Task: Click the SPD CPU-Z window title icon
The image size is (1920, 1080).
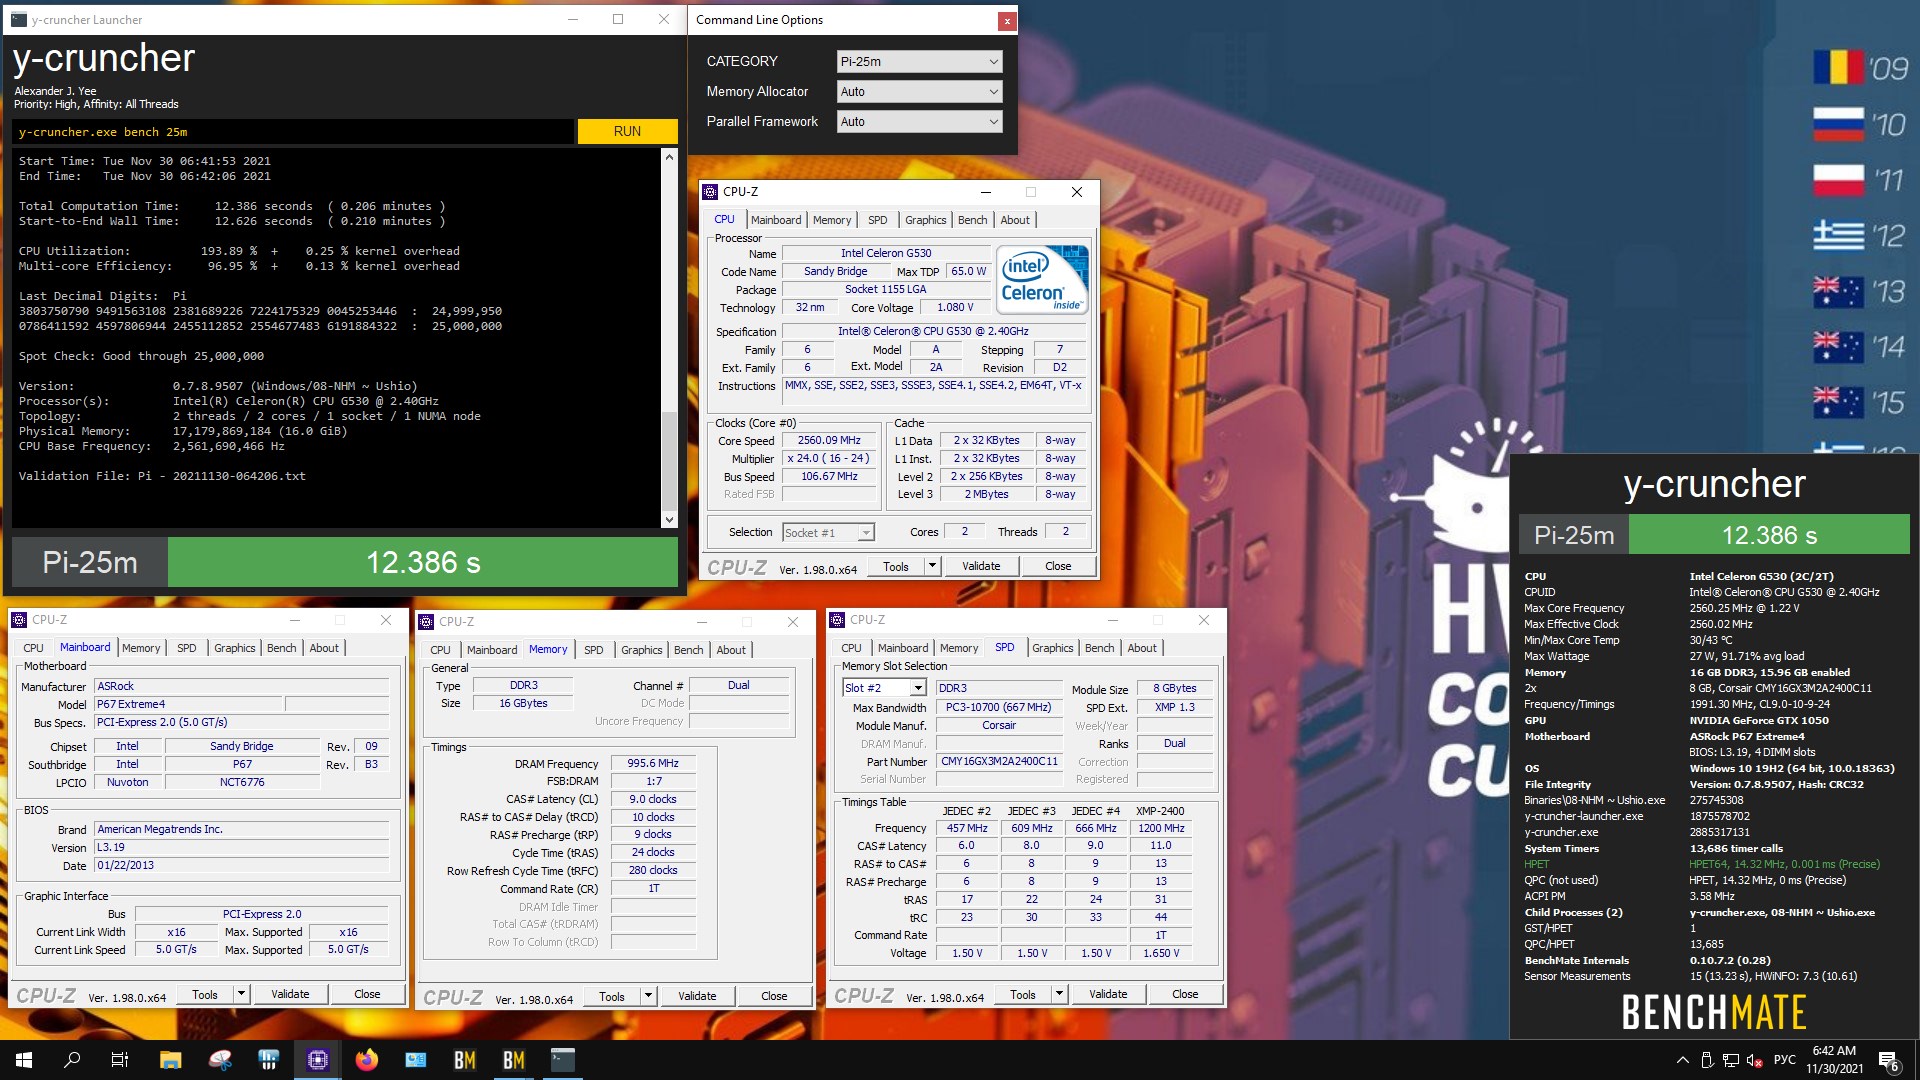Action: tap(837, 620)
